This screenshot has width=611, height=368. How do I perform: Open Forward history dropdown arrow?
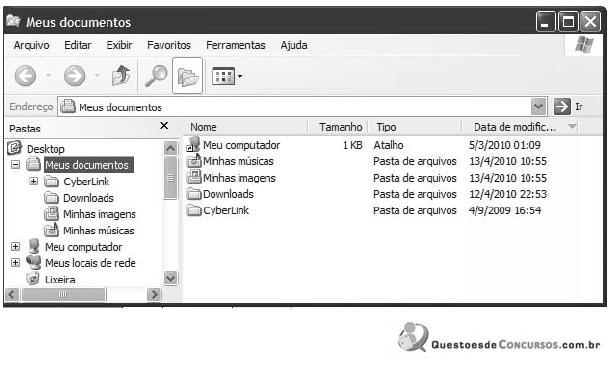pos(97,75)
